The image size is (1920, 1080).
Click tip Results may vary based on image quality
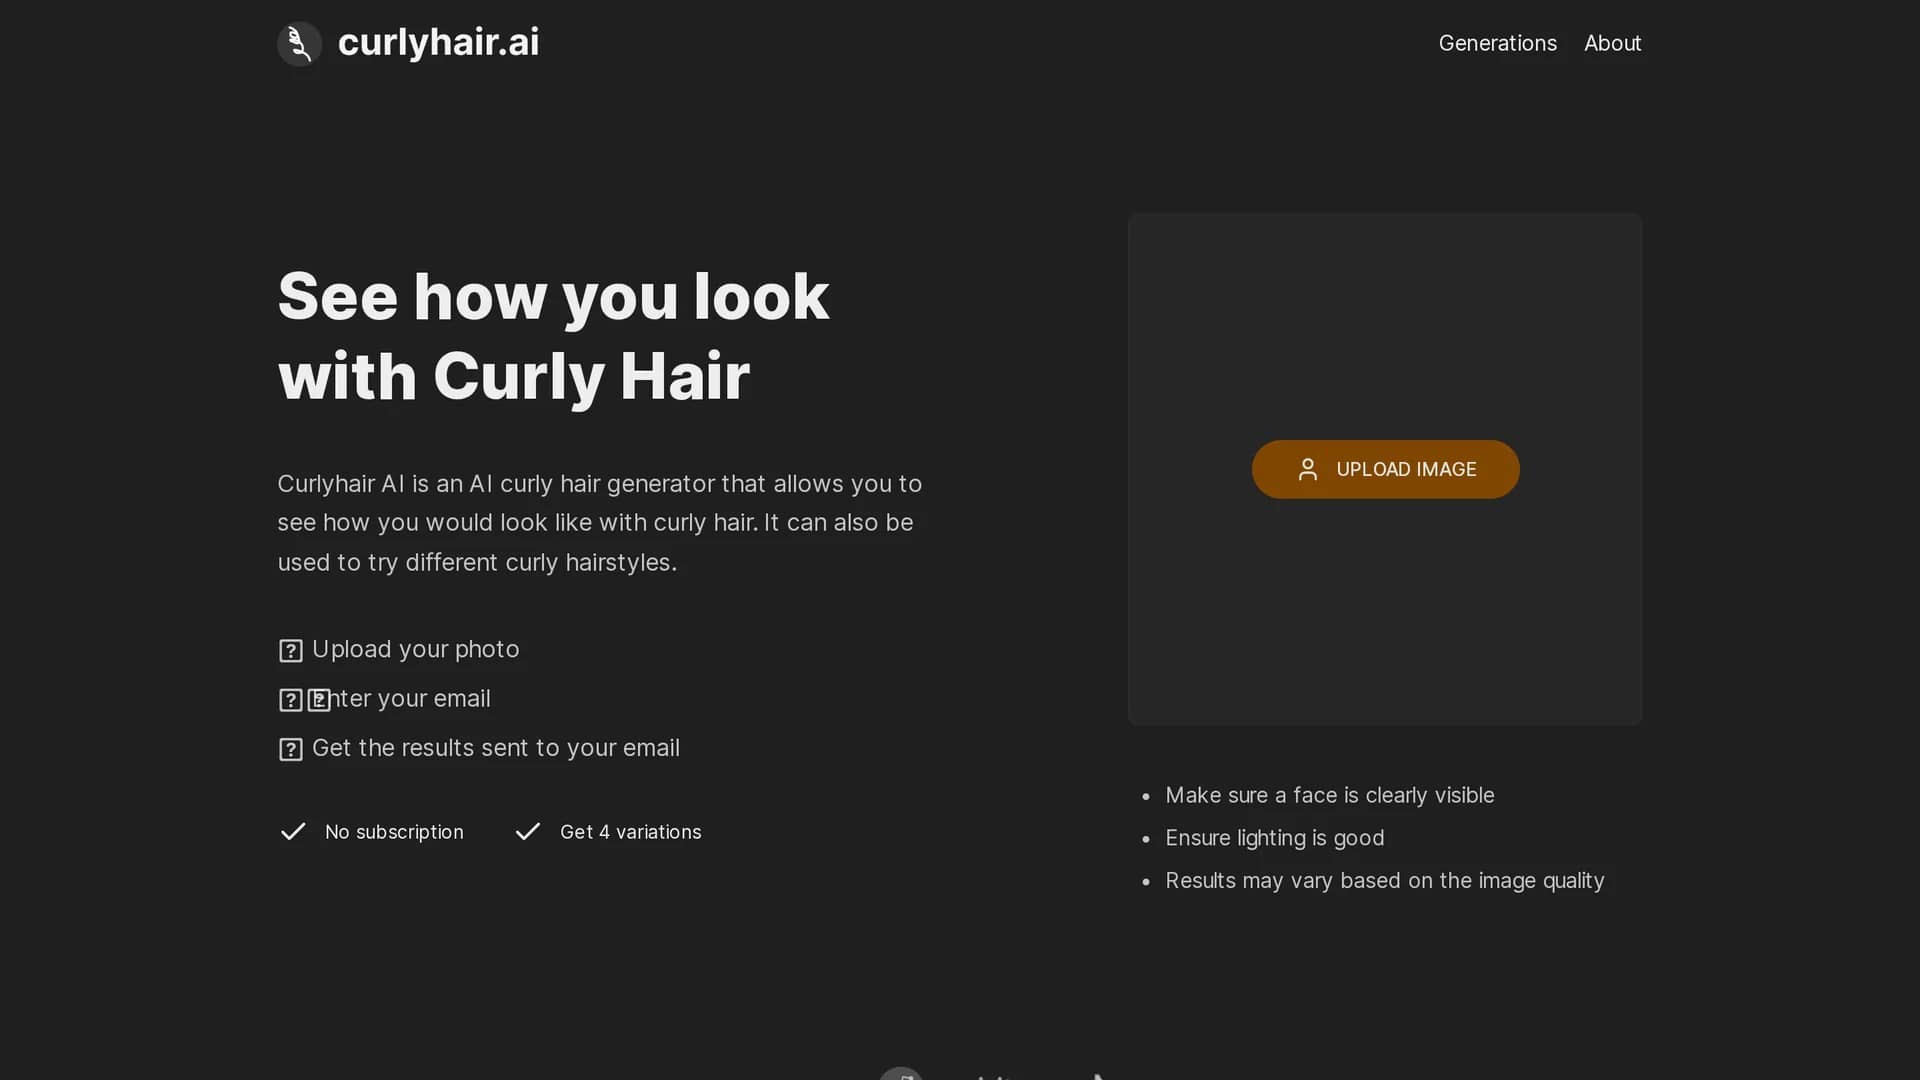[x=1385, y=880]
